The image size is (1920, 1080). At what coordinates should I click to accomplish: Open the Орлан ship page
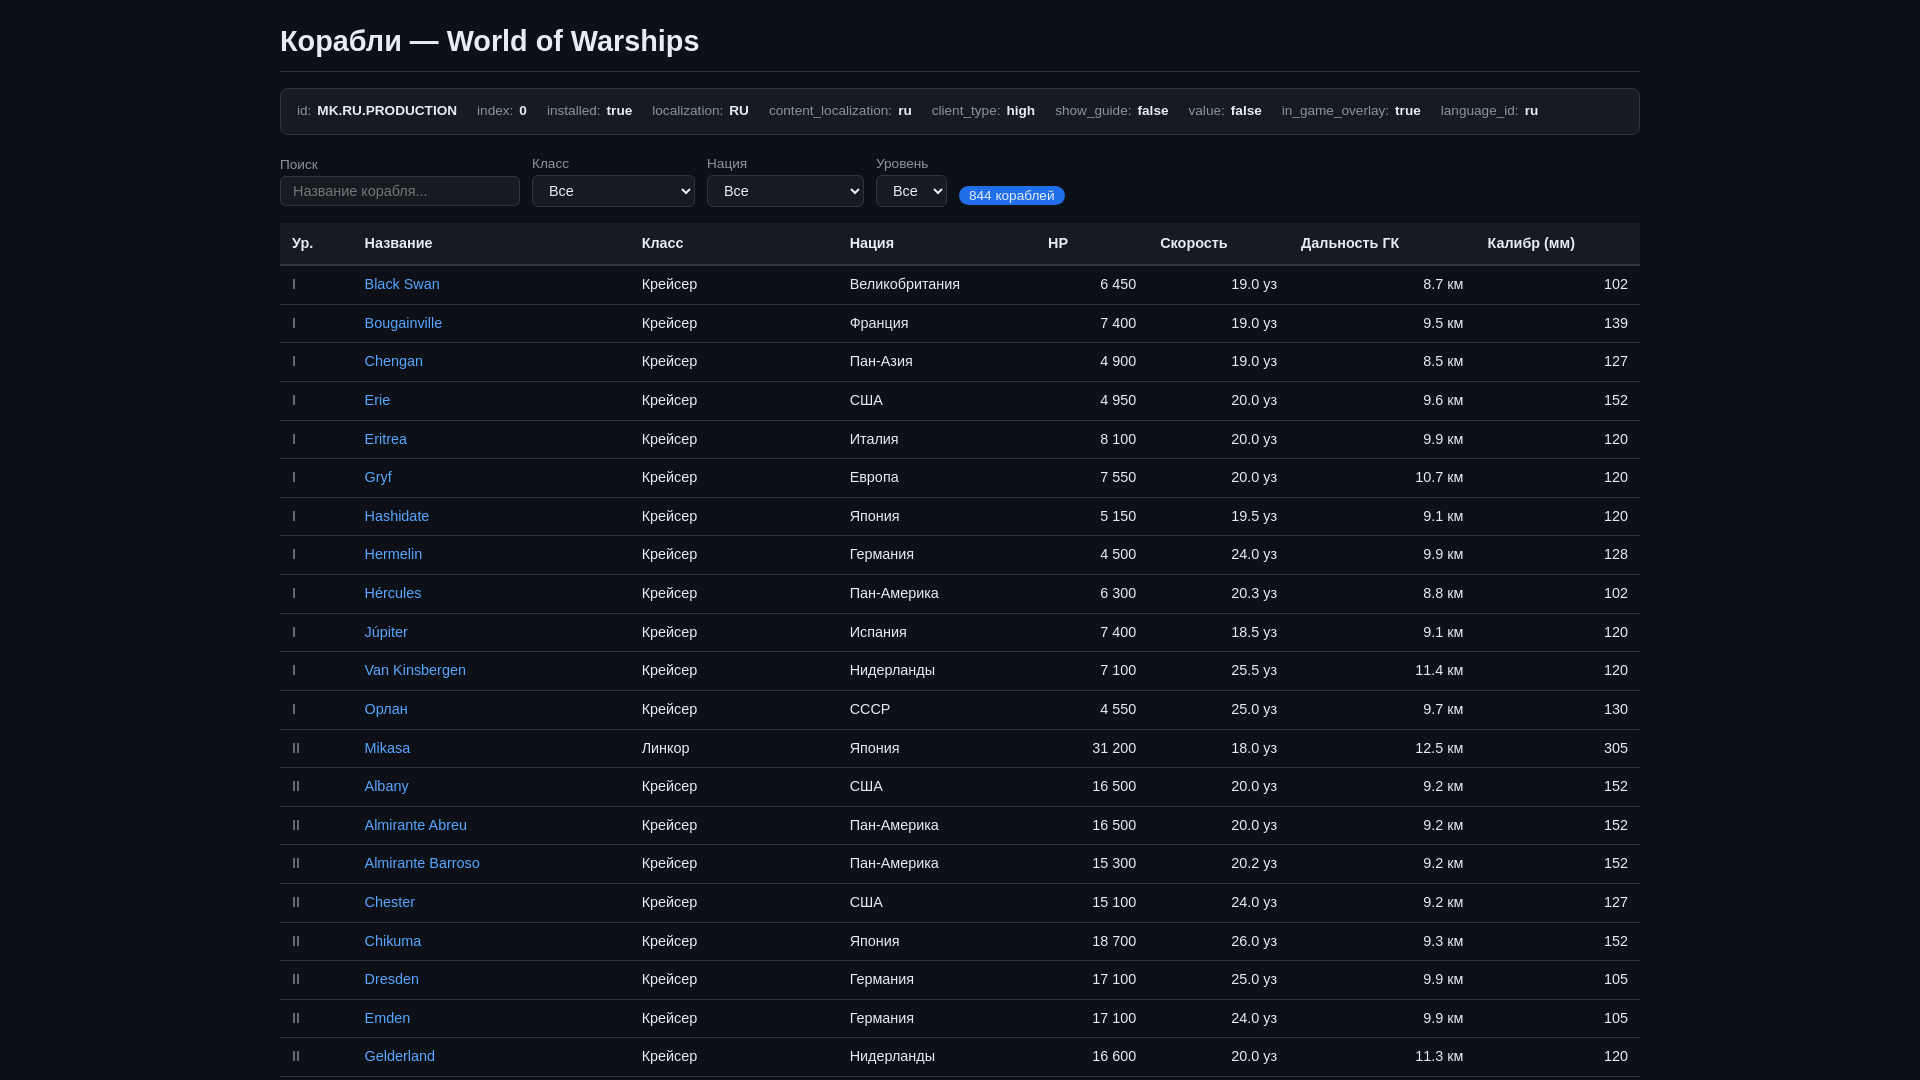coord(386,709)
